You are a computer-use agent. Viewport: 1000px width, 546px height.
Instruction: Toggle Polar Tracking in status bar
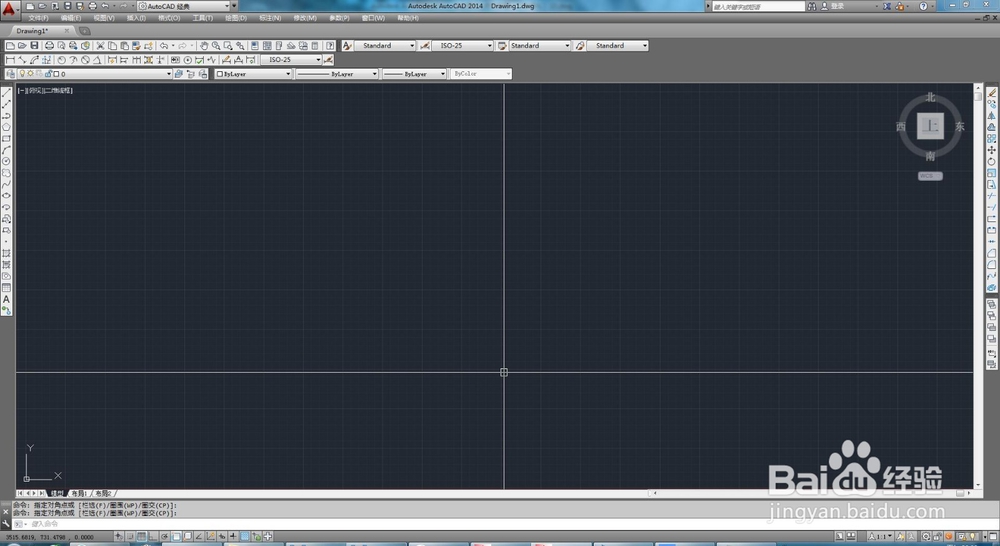tap(165, 536)
